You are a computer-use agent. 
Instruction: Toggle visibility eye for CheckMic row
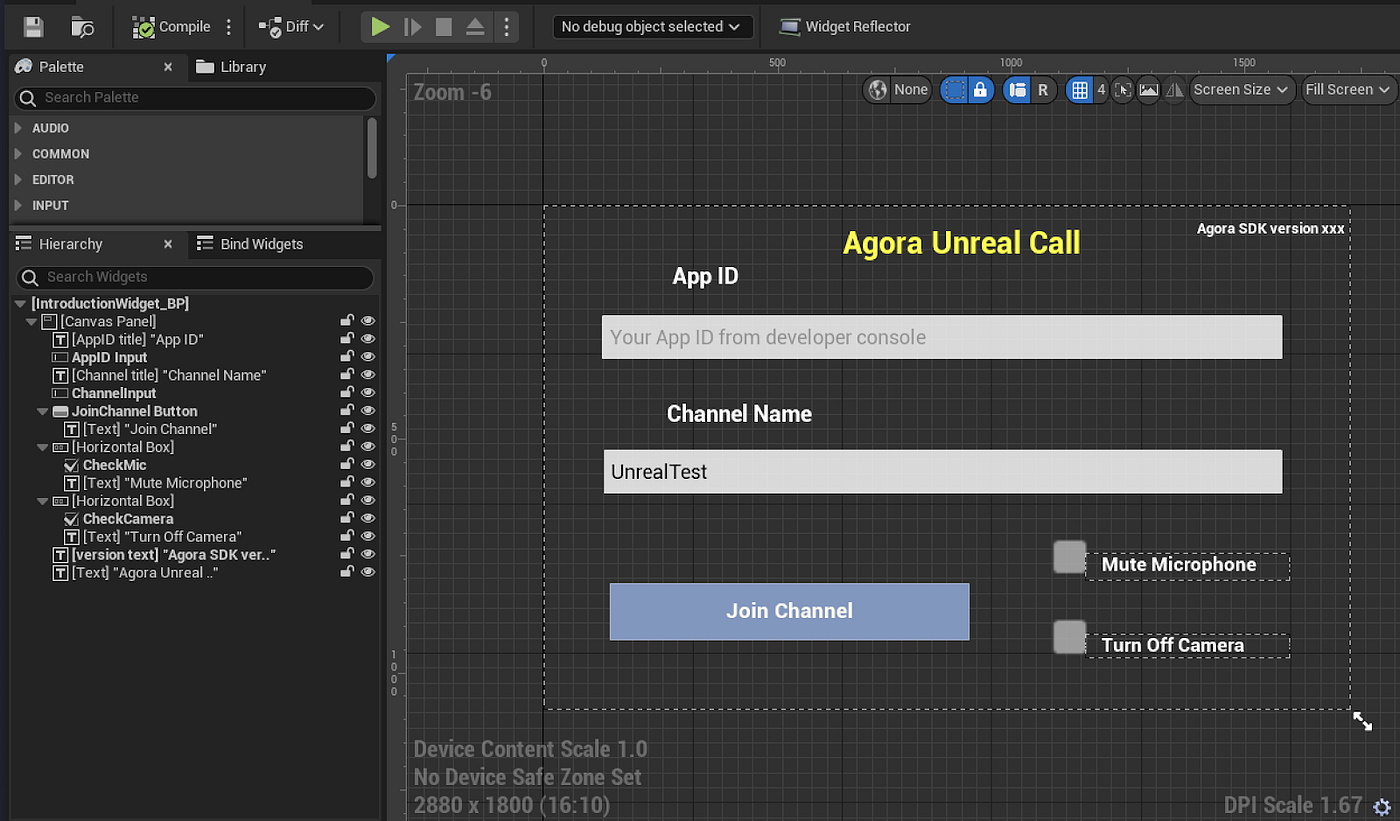coord(368,466)
